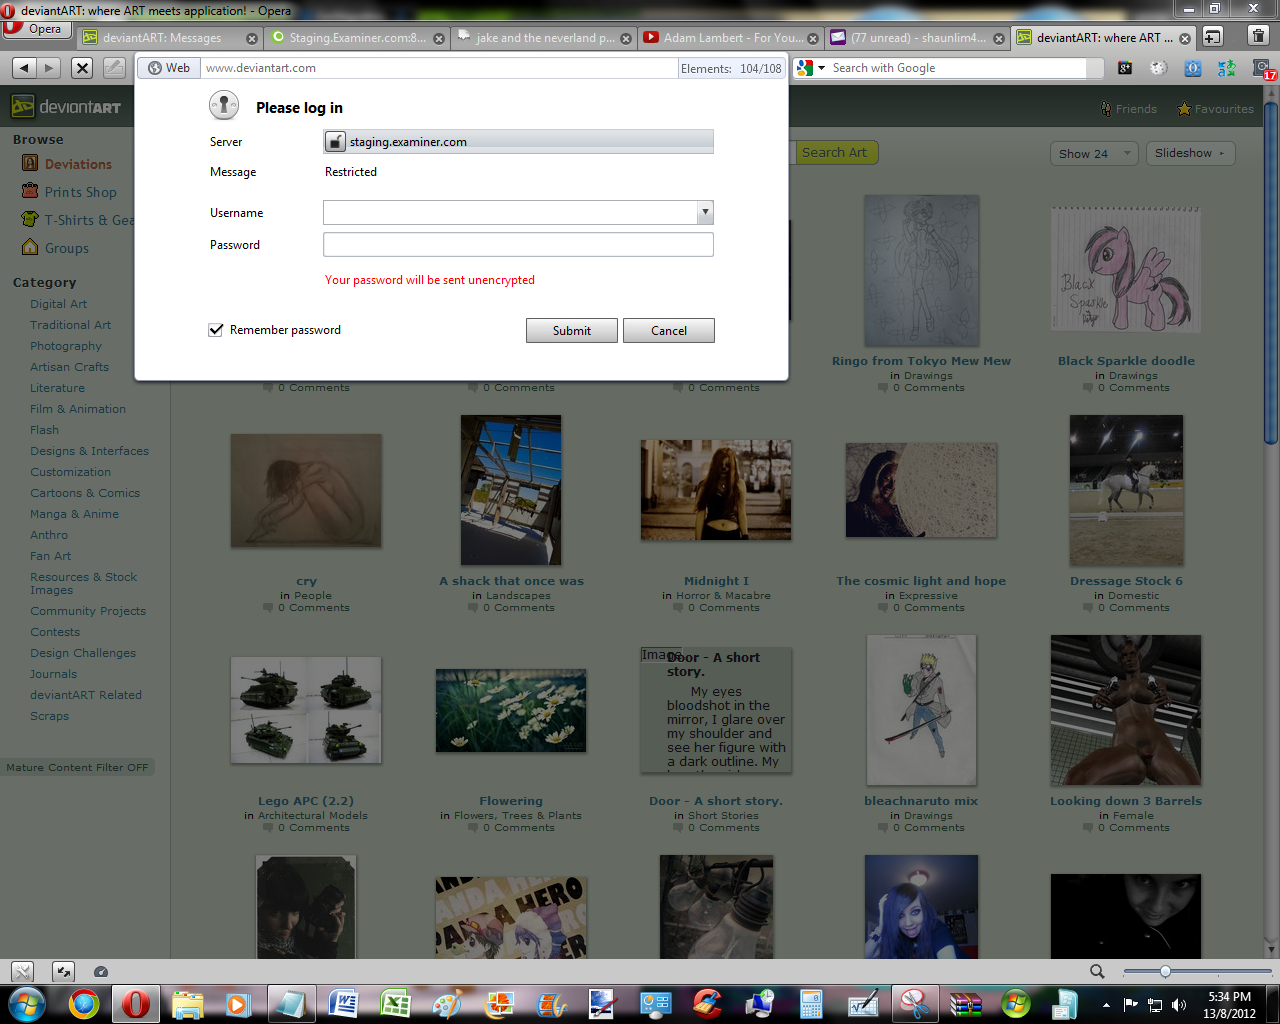Open the Snipping Tool from the taskbar
This screenshot has width=1280, height=1024.
pos(913,1004)
